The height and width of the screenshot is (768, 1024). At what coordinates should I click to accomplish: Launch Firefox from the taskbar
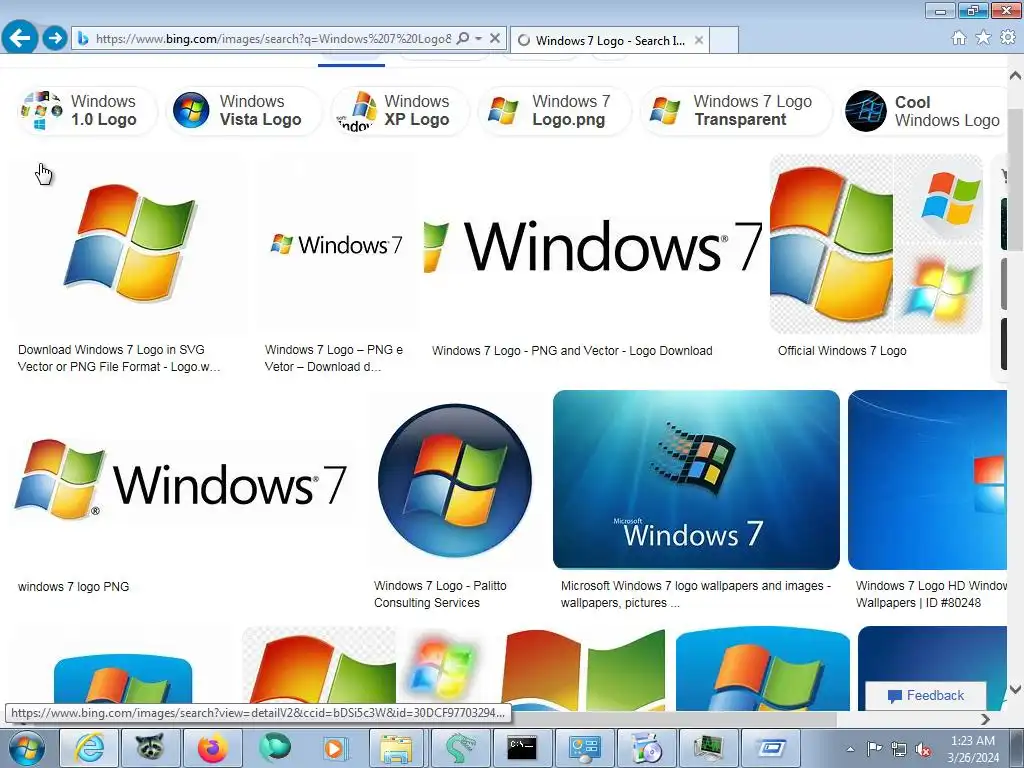point(212,748)
